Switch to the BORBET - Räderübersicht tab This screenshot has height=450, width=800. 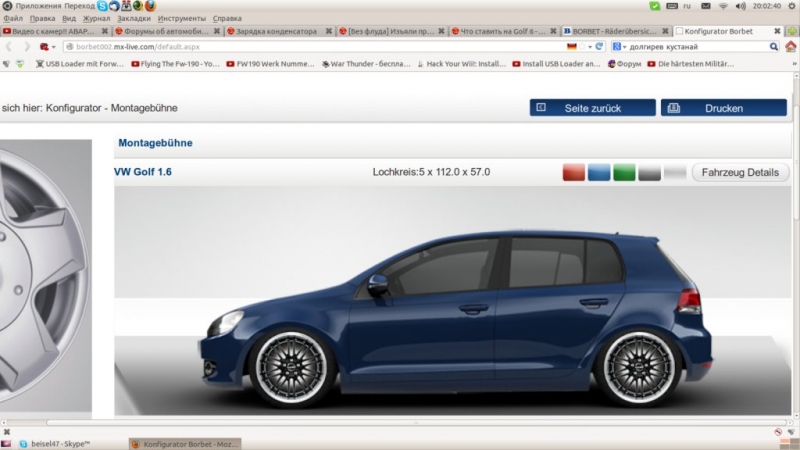[616, 31]
